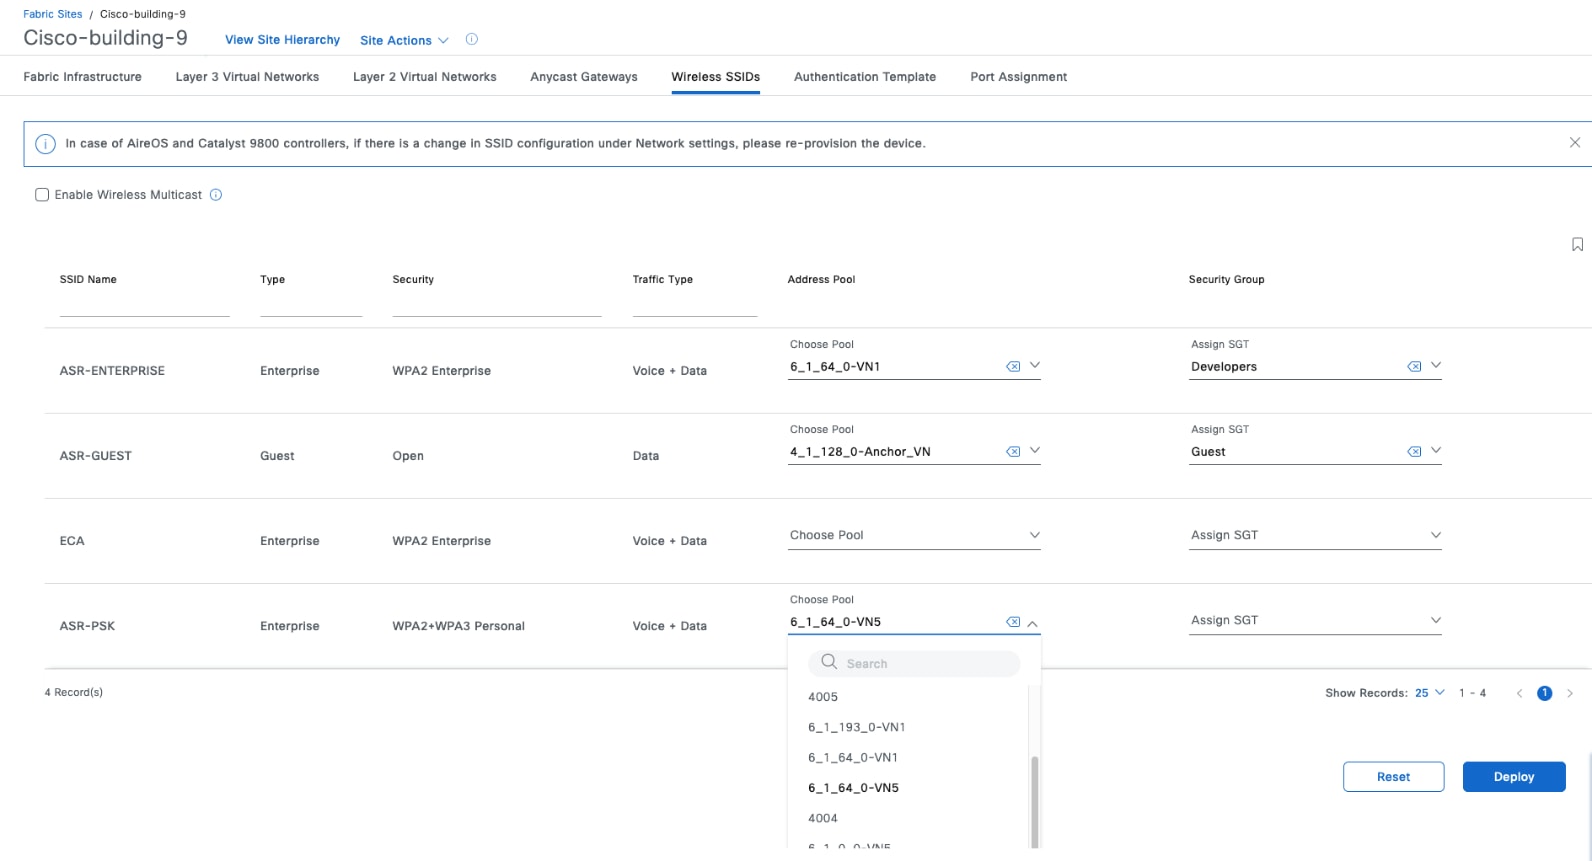Click Address Pool column header
The image size is (1592, 861).
[821, 280]
